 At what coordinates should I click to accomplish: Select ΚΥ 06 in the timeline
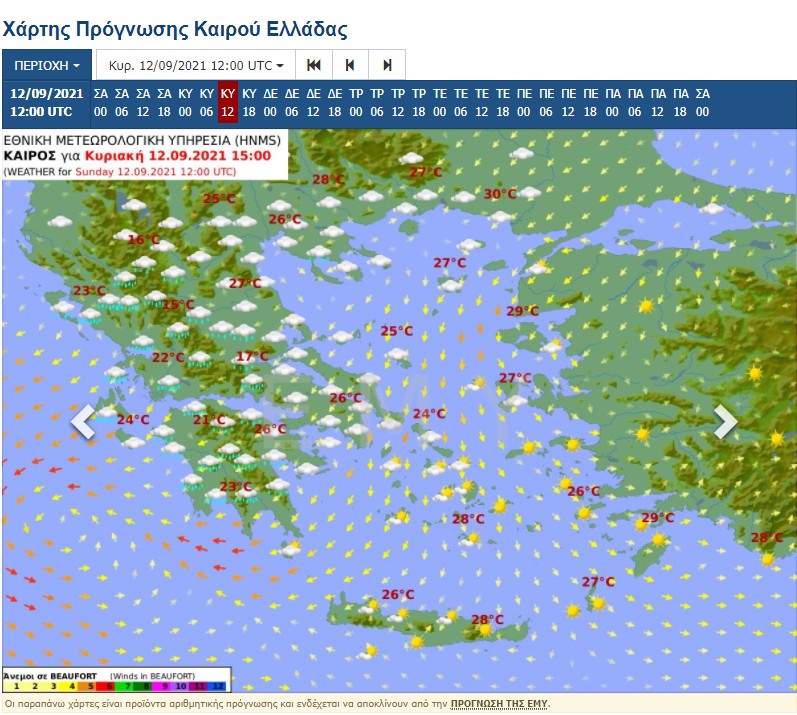(206, 102)
